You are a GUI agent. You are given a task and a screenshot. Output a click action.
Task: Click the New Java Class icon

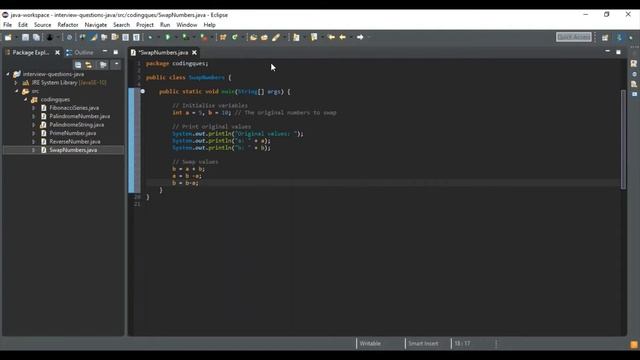click(x=235, y=37)
